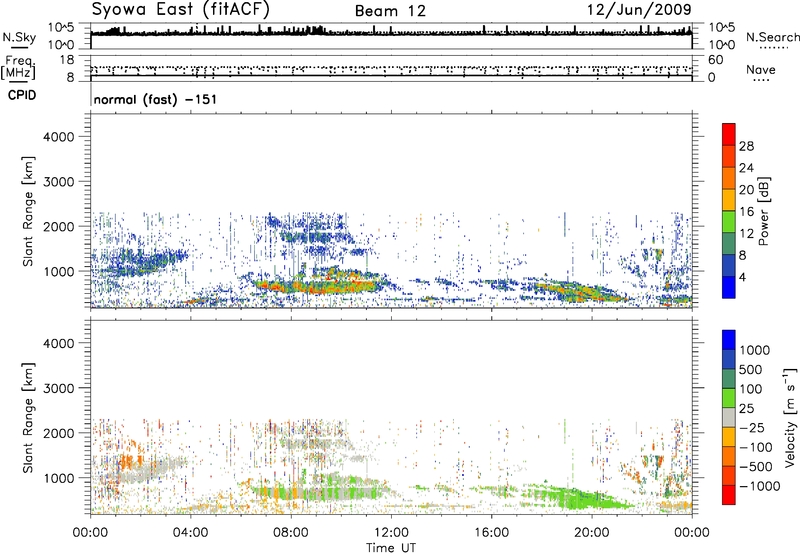The image size is (800, 554).
Task: Click the '3000' tick of the power panel
Action: coord(59,182)
